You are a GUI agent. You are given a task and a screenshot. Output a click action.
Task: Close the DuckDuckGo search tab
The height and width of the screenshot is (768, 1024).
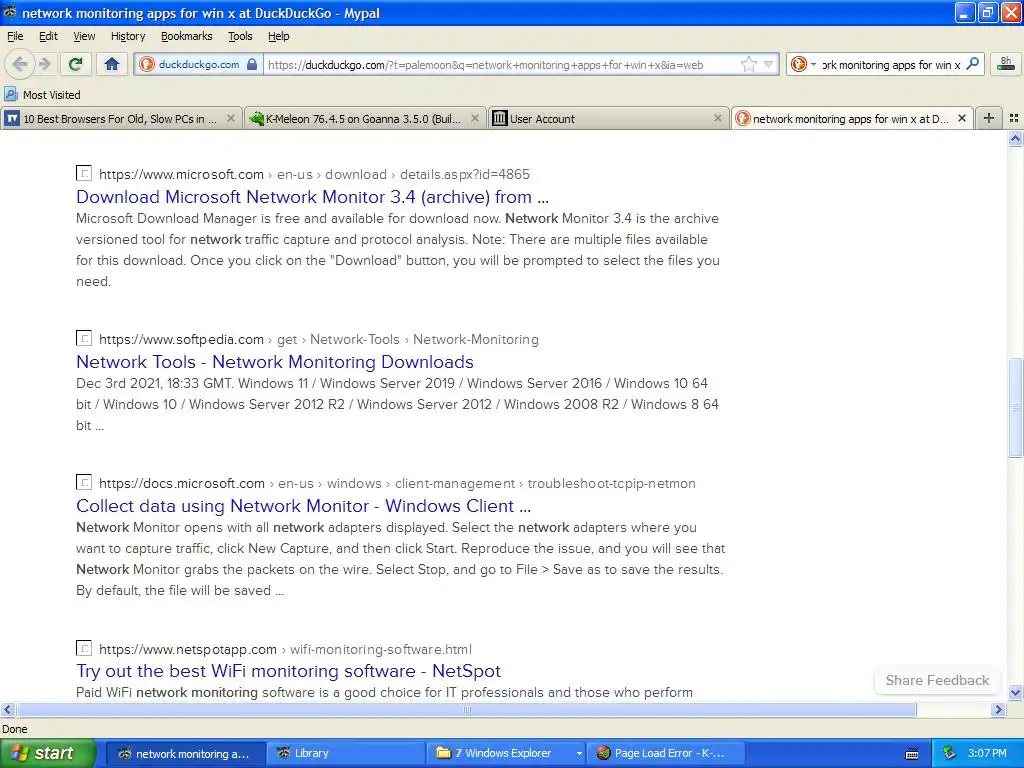[961, 118]
